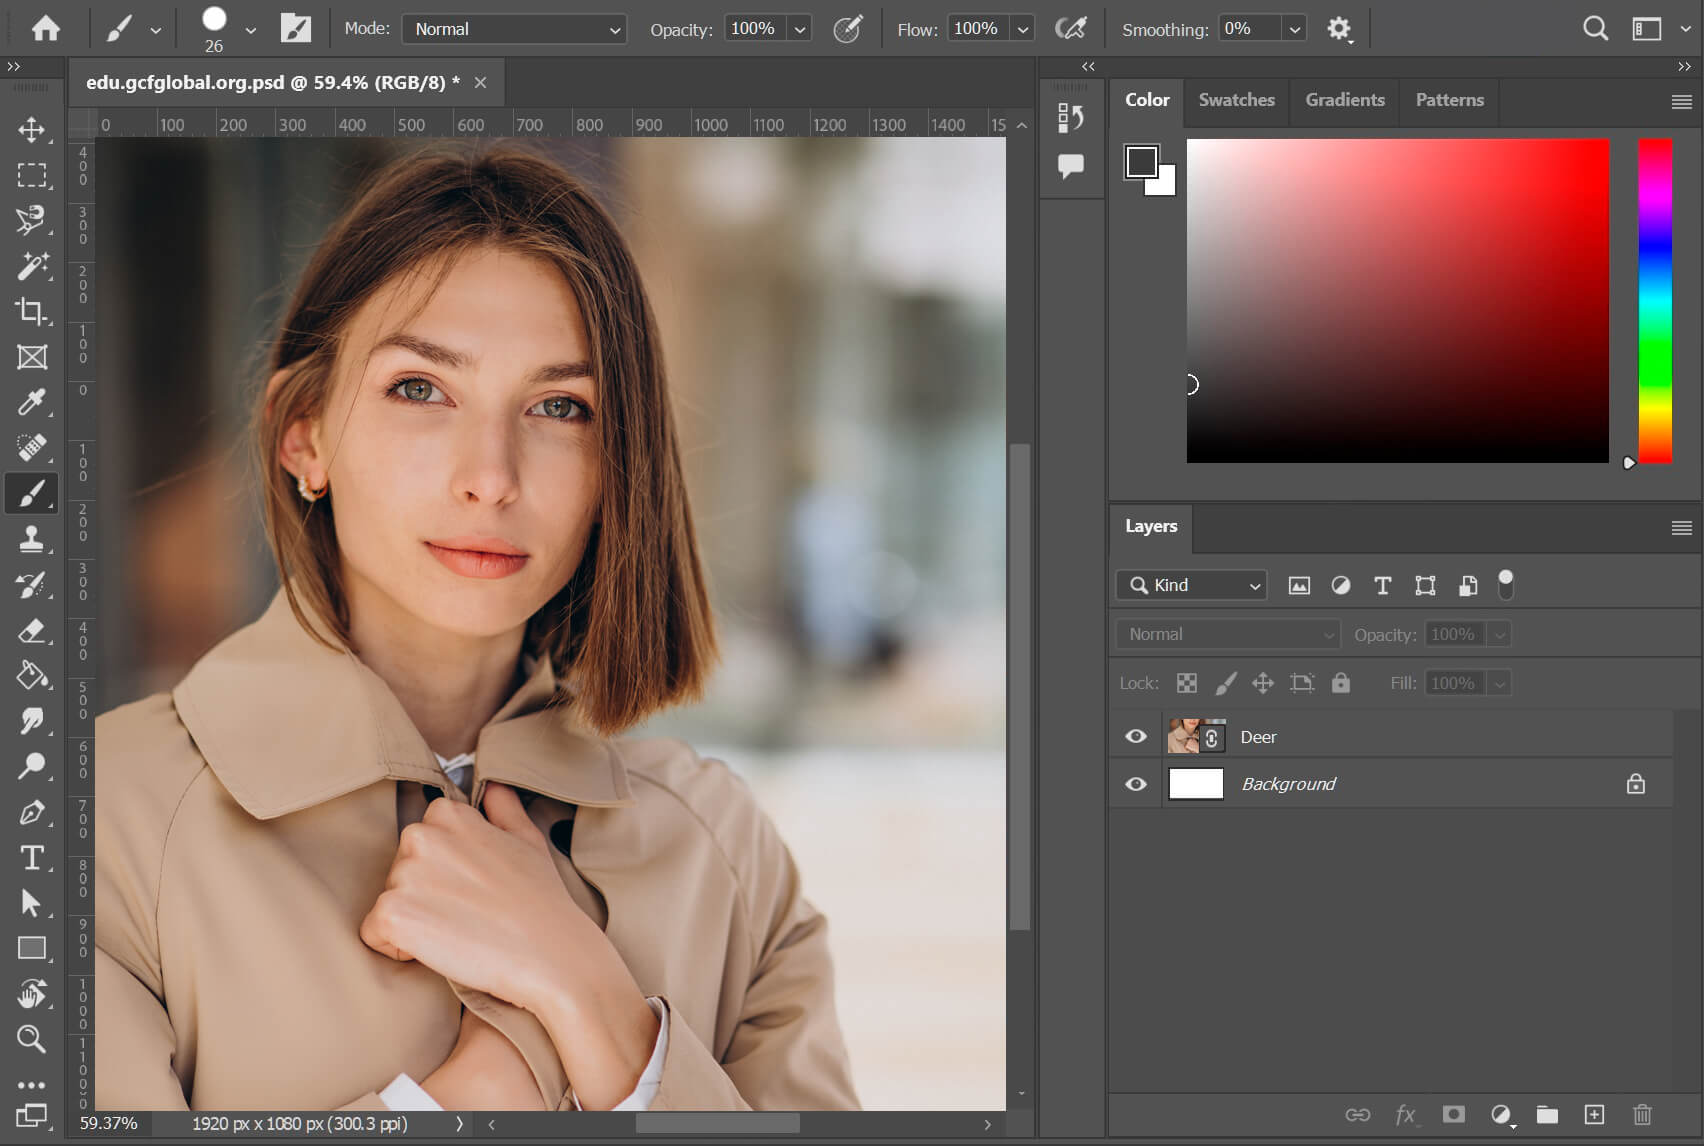Open the Kind filter dropdown
The width and height of the screenshot is (1704, 1146).
[x=1190, y=585]
